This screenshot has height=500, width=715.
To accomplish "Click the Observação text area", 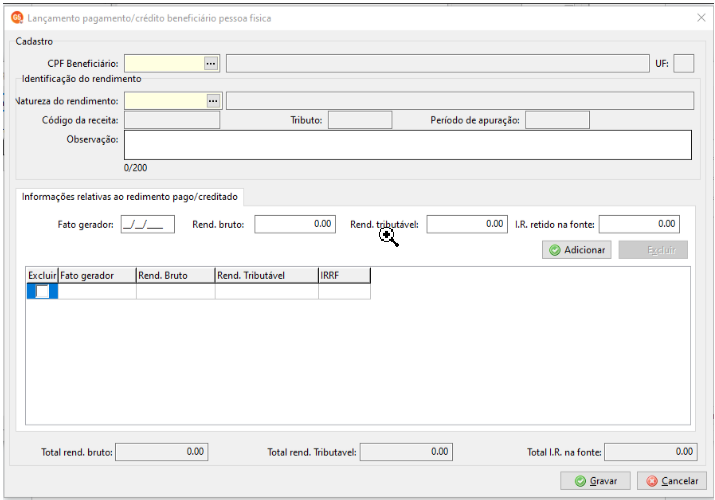I will [408, 145].
